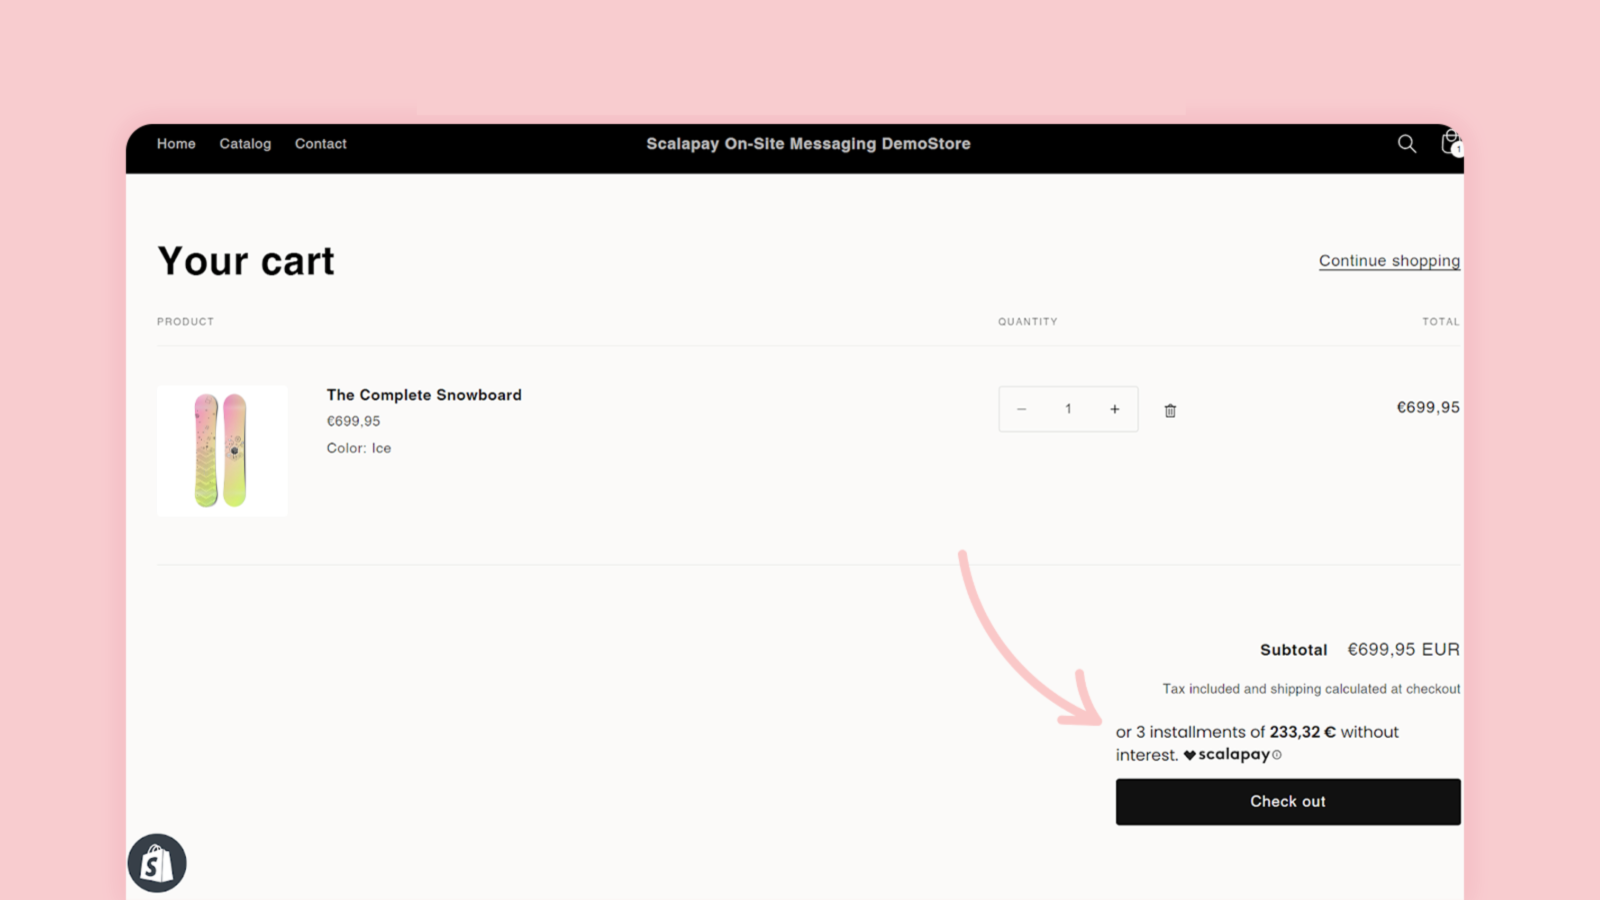
Task: Click the Scalapay info circle icon
Action: coord(1278,754)
